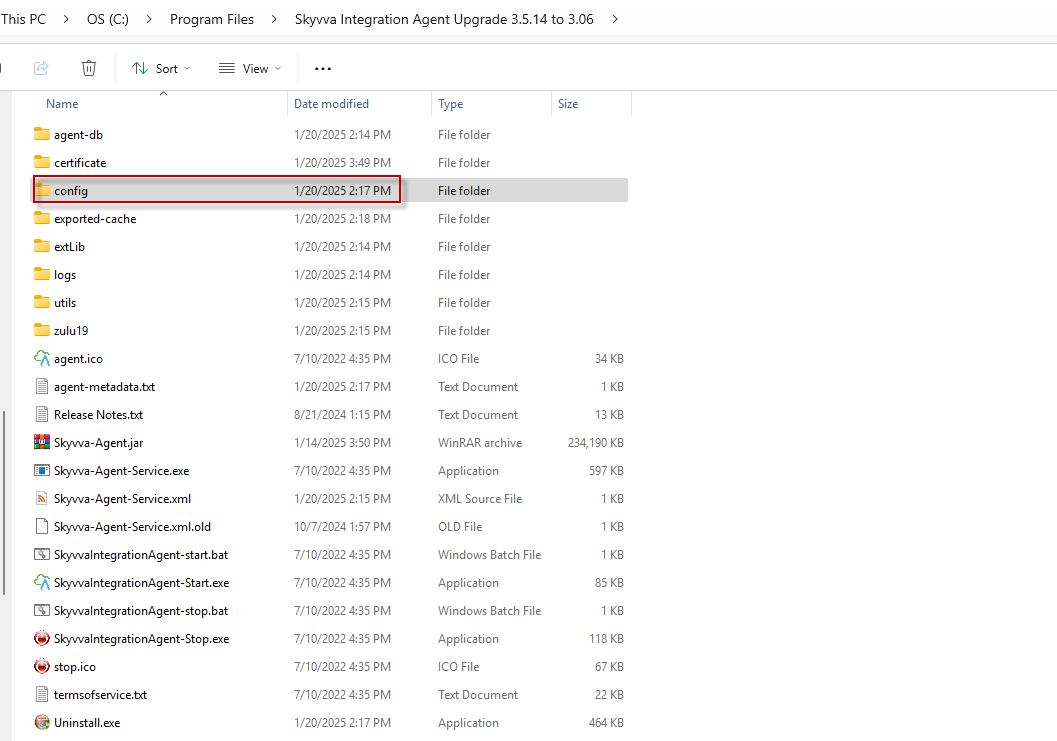The width and height of the screenshot is (1057, 741).
Task: Select the Release Notes.txt file
Action: point(98,415)
